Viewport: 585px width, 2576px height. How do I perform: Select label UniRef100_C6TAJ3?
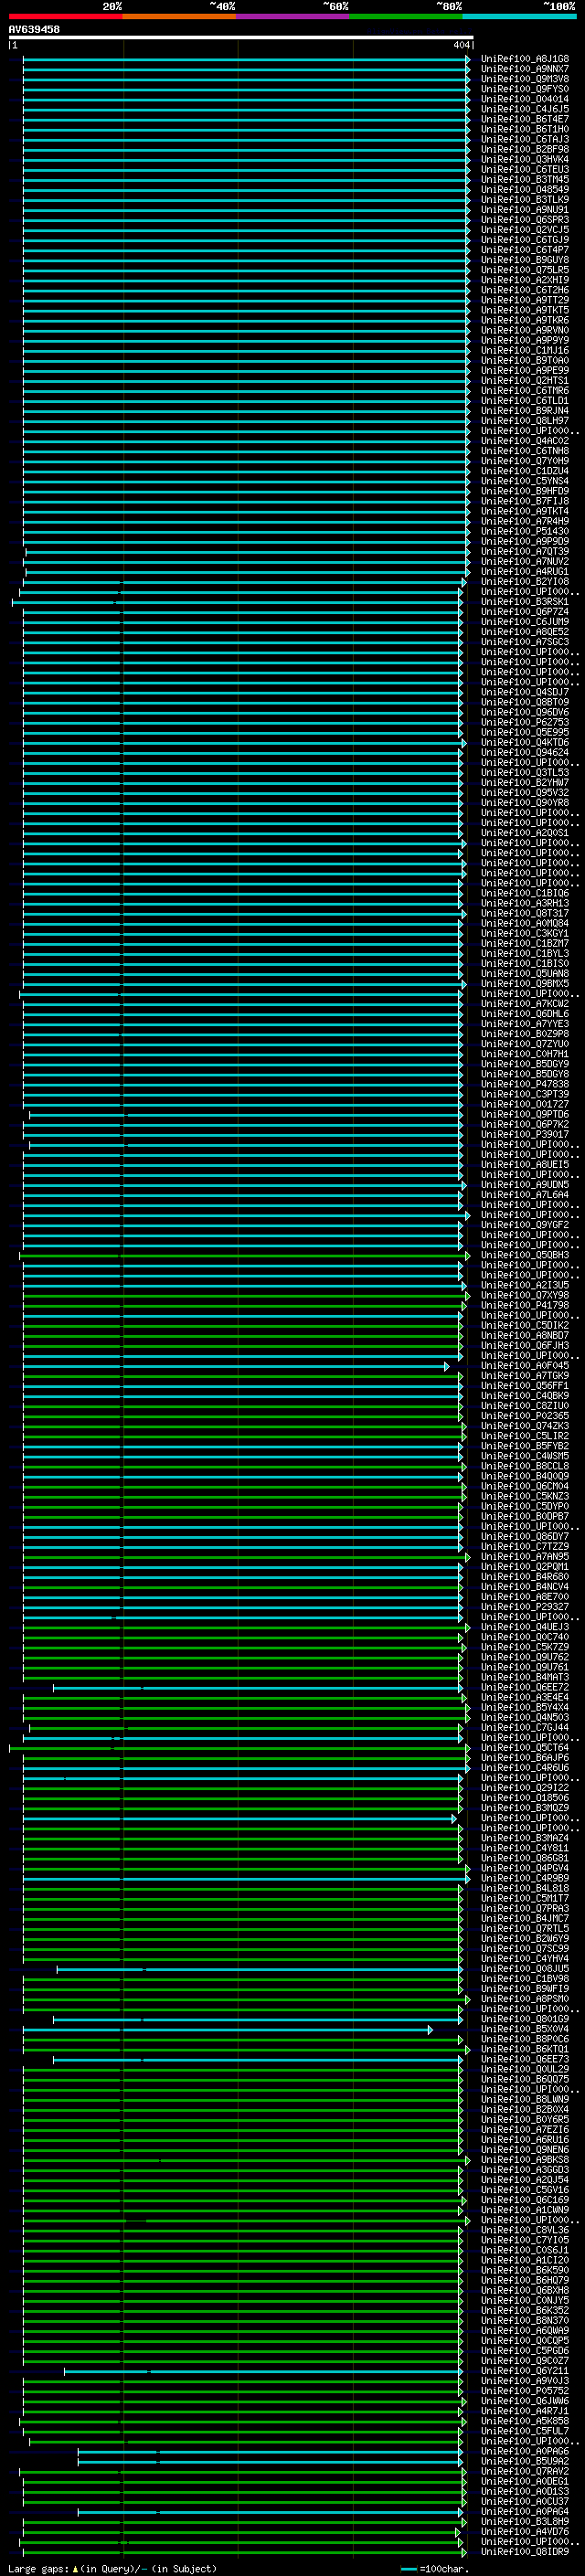(525, 139)
